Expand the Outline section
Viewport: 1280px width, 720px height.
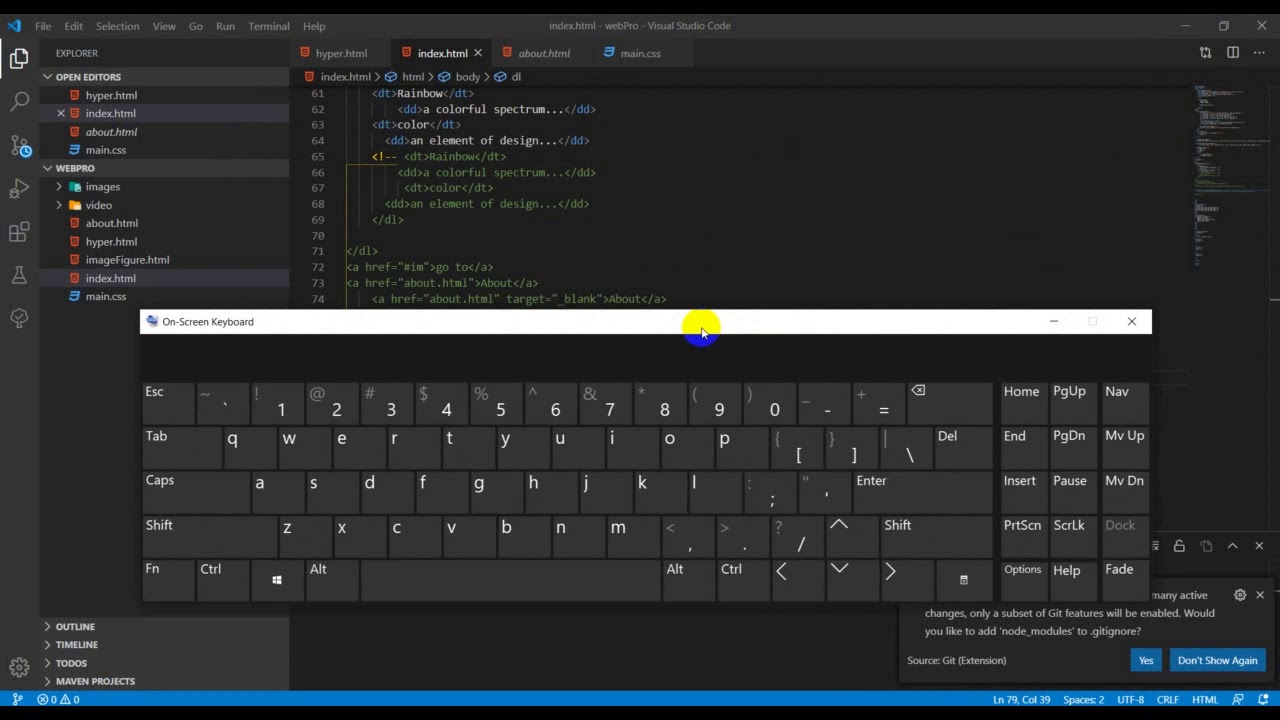tap(165, 627)
